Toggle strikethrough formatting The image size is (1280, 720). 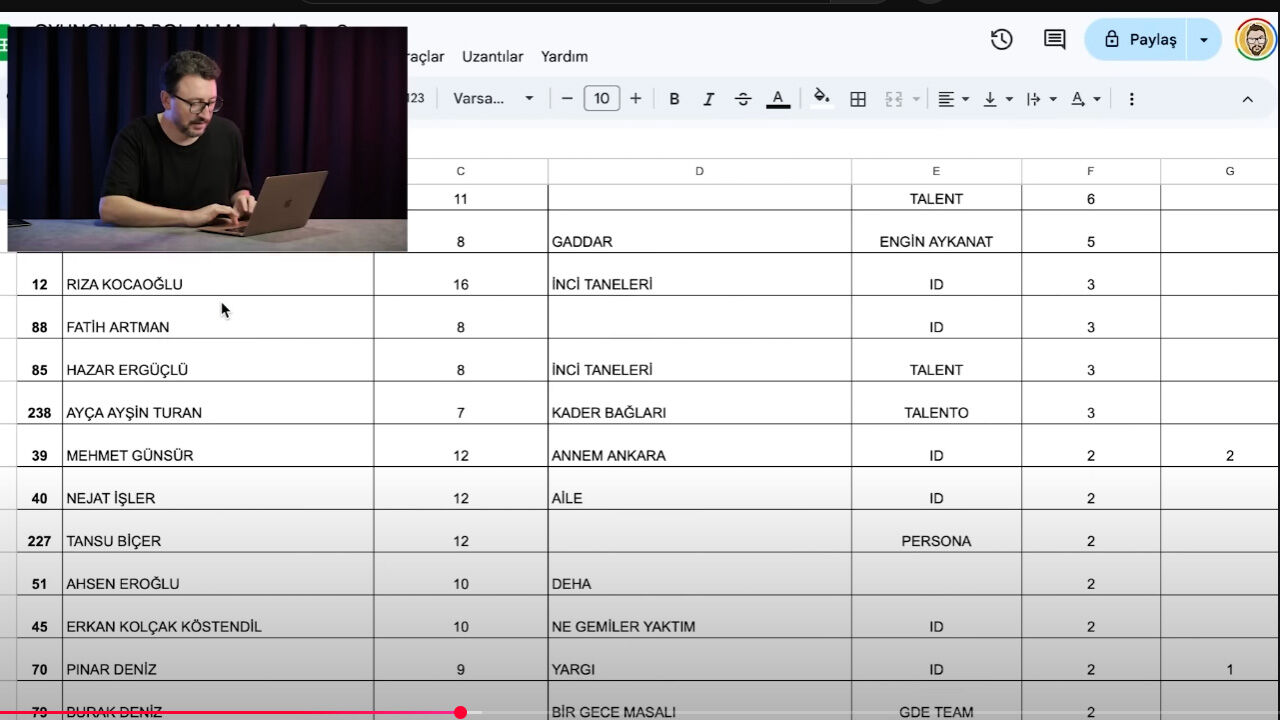(743, 99)
